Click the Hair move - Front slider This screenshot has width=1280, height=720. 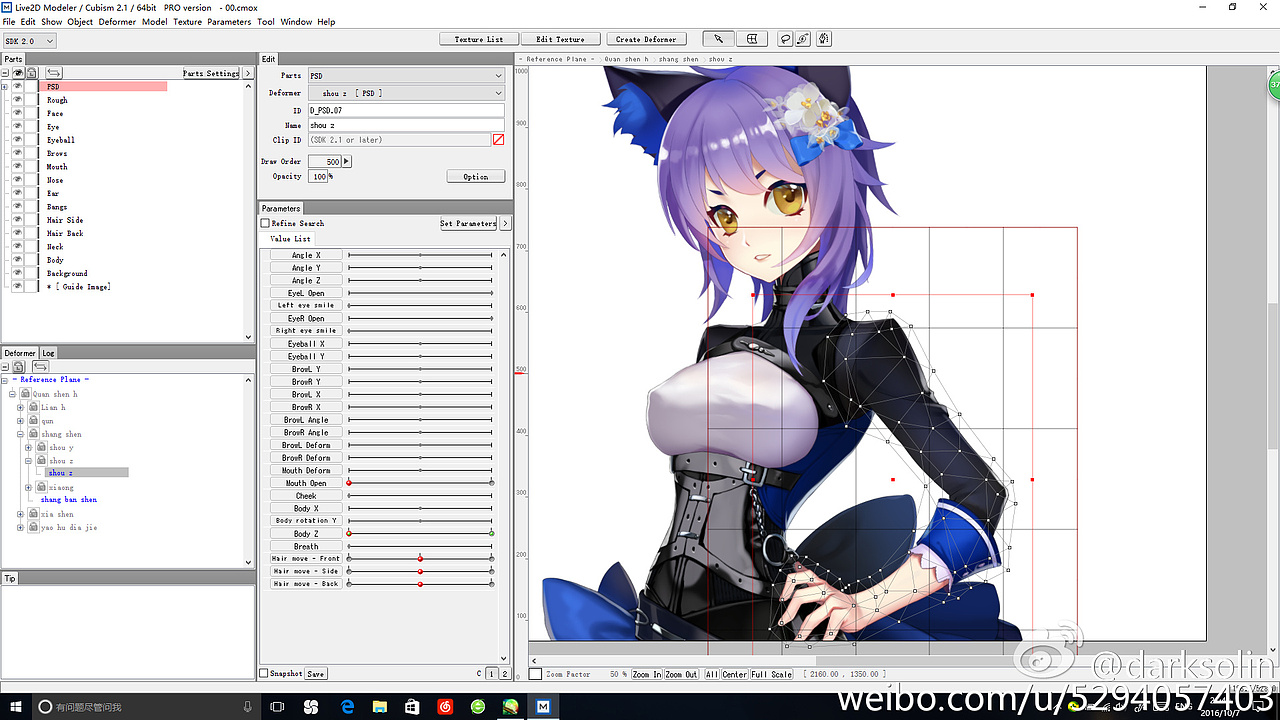(420, 558)
